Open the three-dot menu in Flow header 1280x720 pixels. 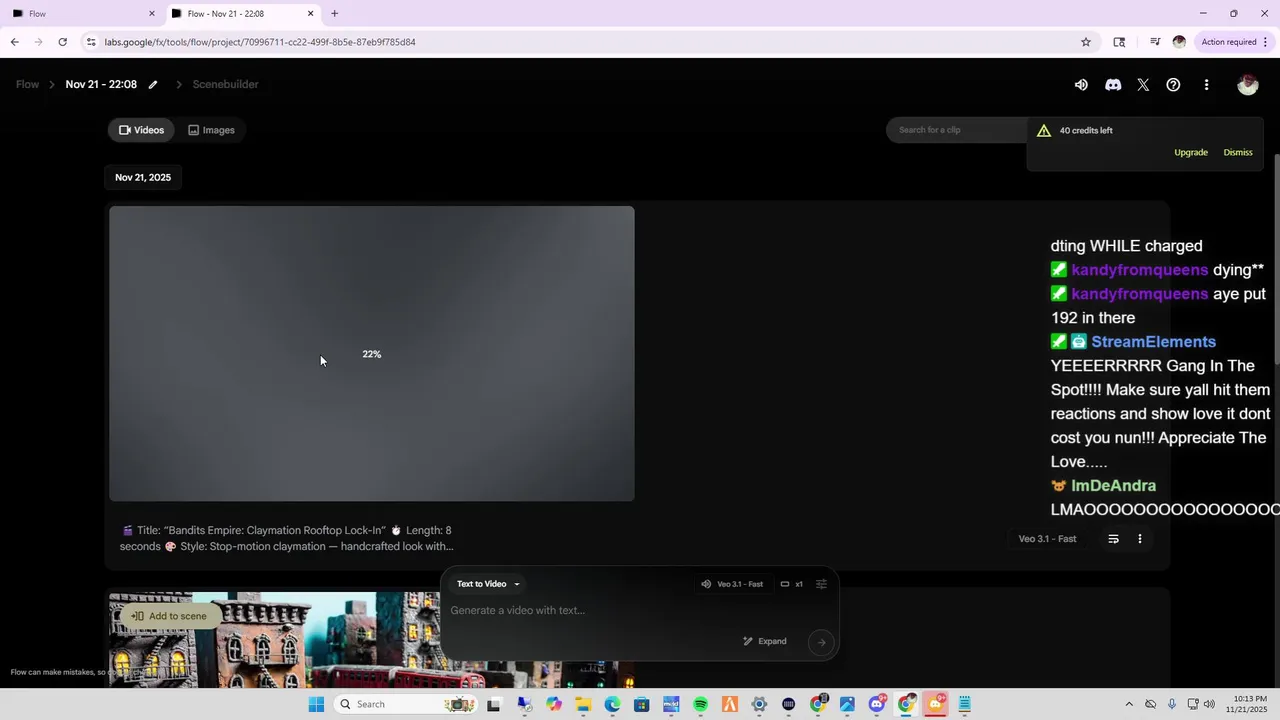(1206, 85)
